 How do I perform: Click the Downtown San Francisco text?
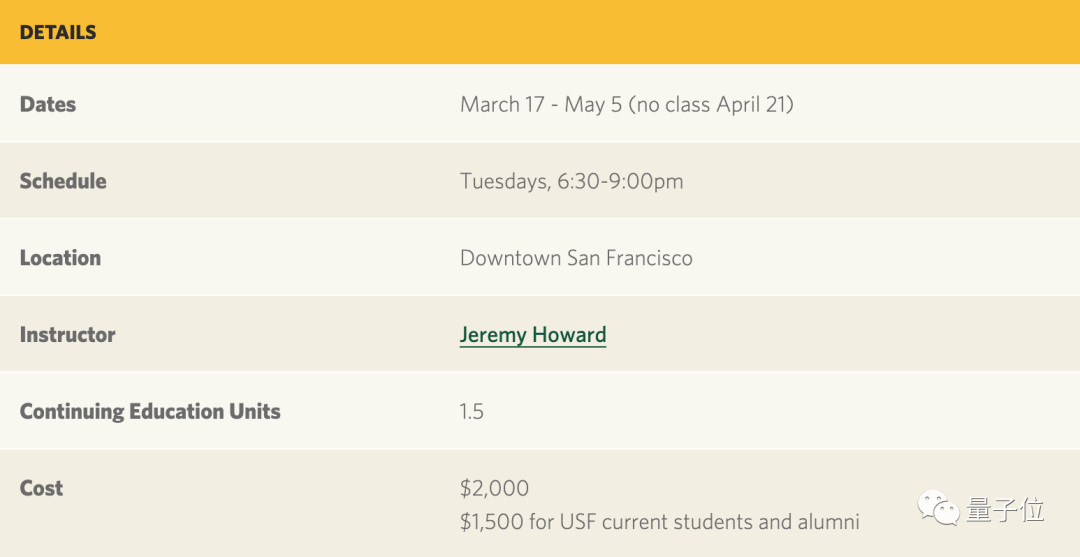pyautogui.click(x=576, y=258)
